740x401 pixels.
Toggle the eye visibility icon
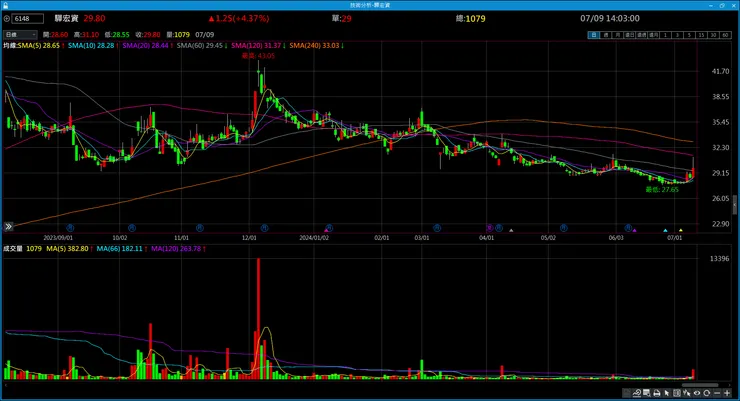point(697,393)
